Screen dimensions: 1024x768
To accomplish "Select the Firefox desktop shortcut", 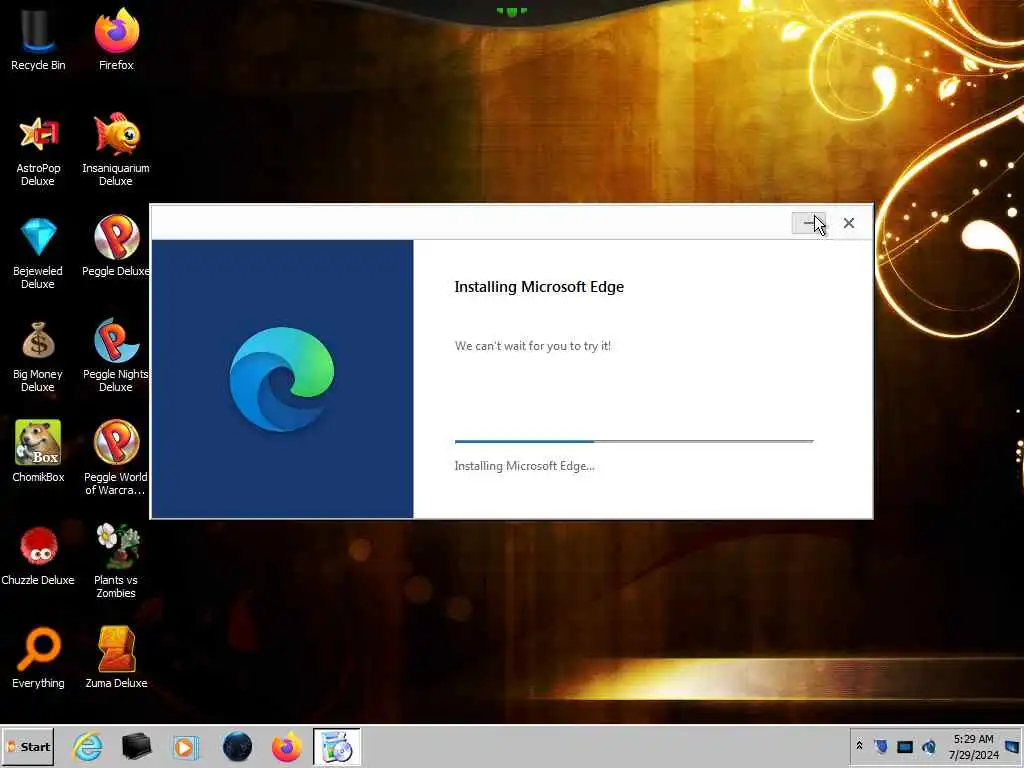I will point(116,39).
